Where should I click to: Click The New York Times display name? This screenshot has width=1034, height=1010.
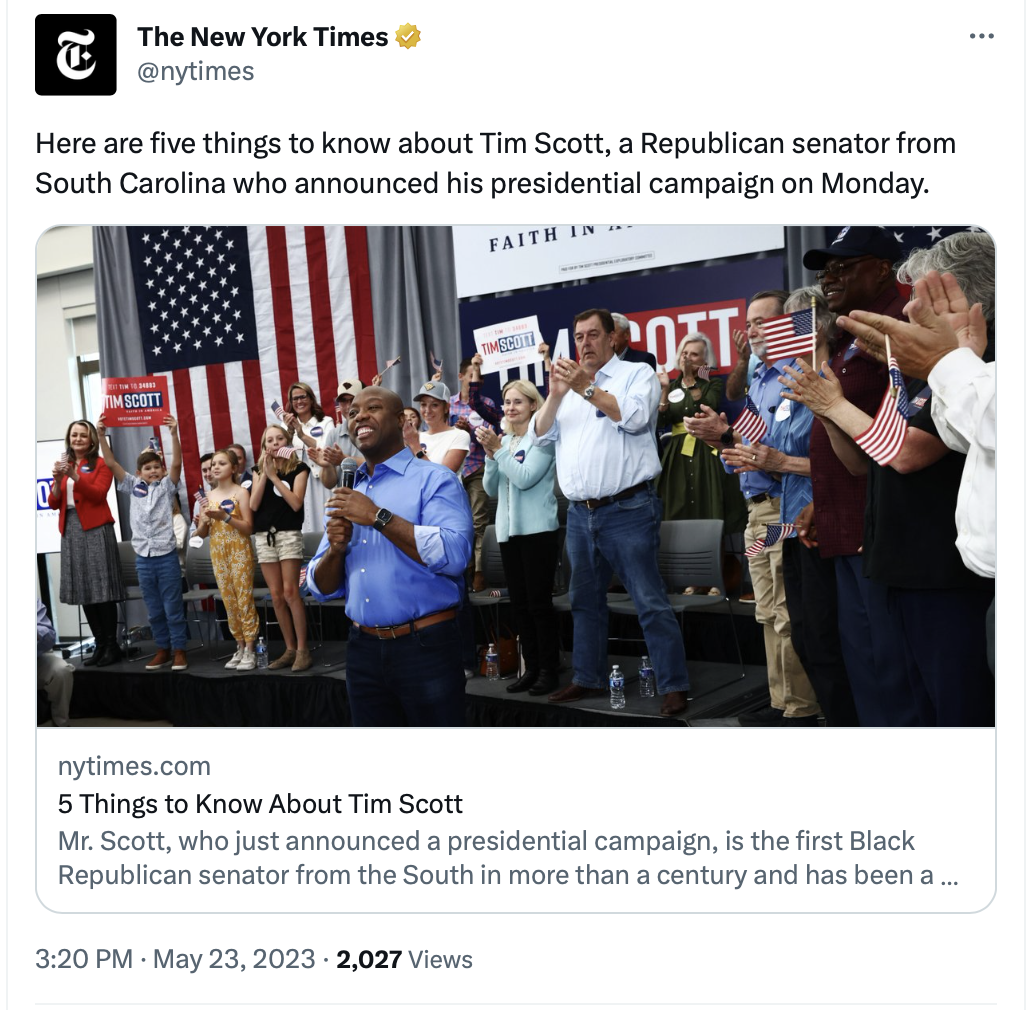262,37
